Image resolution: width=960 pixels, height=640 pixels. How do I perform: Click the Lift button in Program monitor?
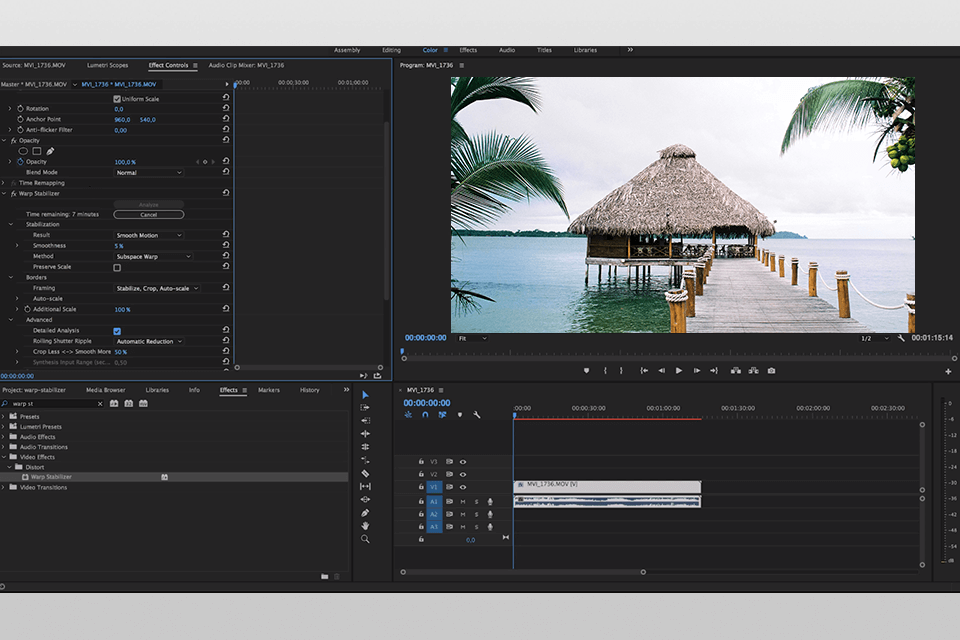[x=736, y=371]
